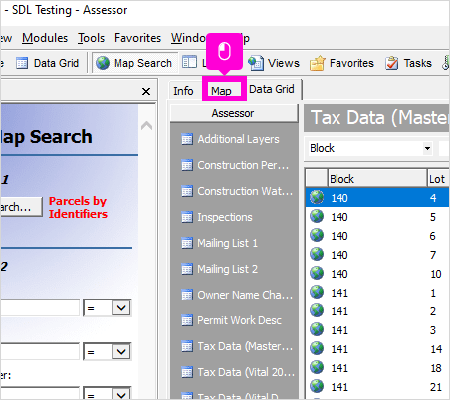Image resolution: width=450 pixels, height=400 pixels.
Task: Click the Assessor header button
Action: pos(234,113)
